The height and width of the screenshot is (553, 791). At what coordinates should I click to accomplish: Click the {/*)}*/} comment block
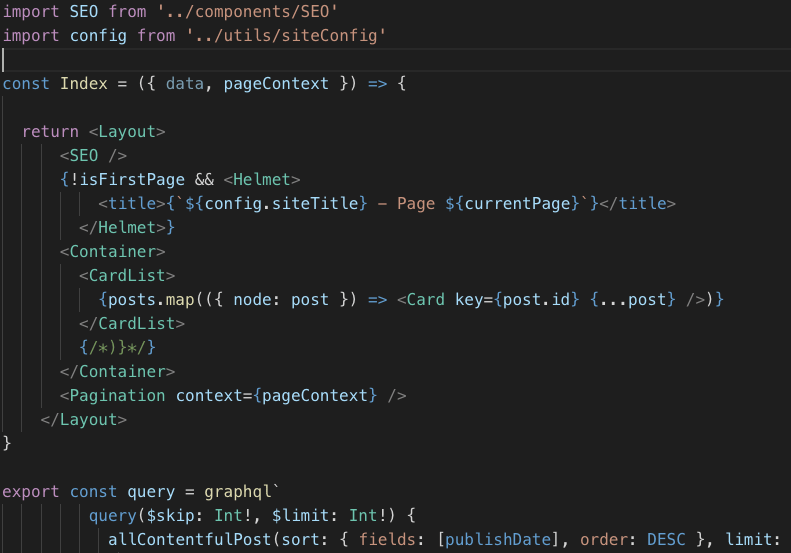pos(117,347)
